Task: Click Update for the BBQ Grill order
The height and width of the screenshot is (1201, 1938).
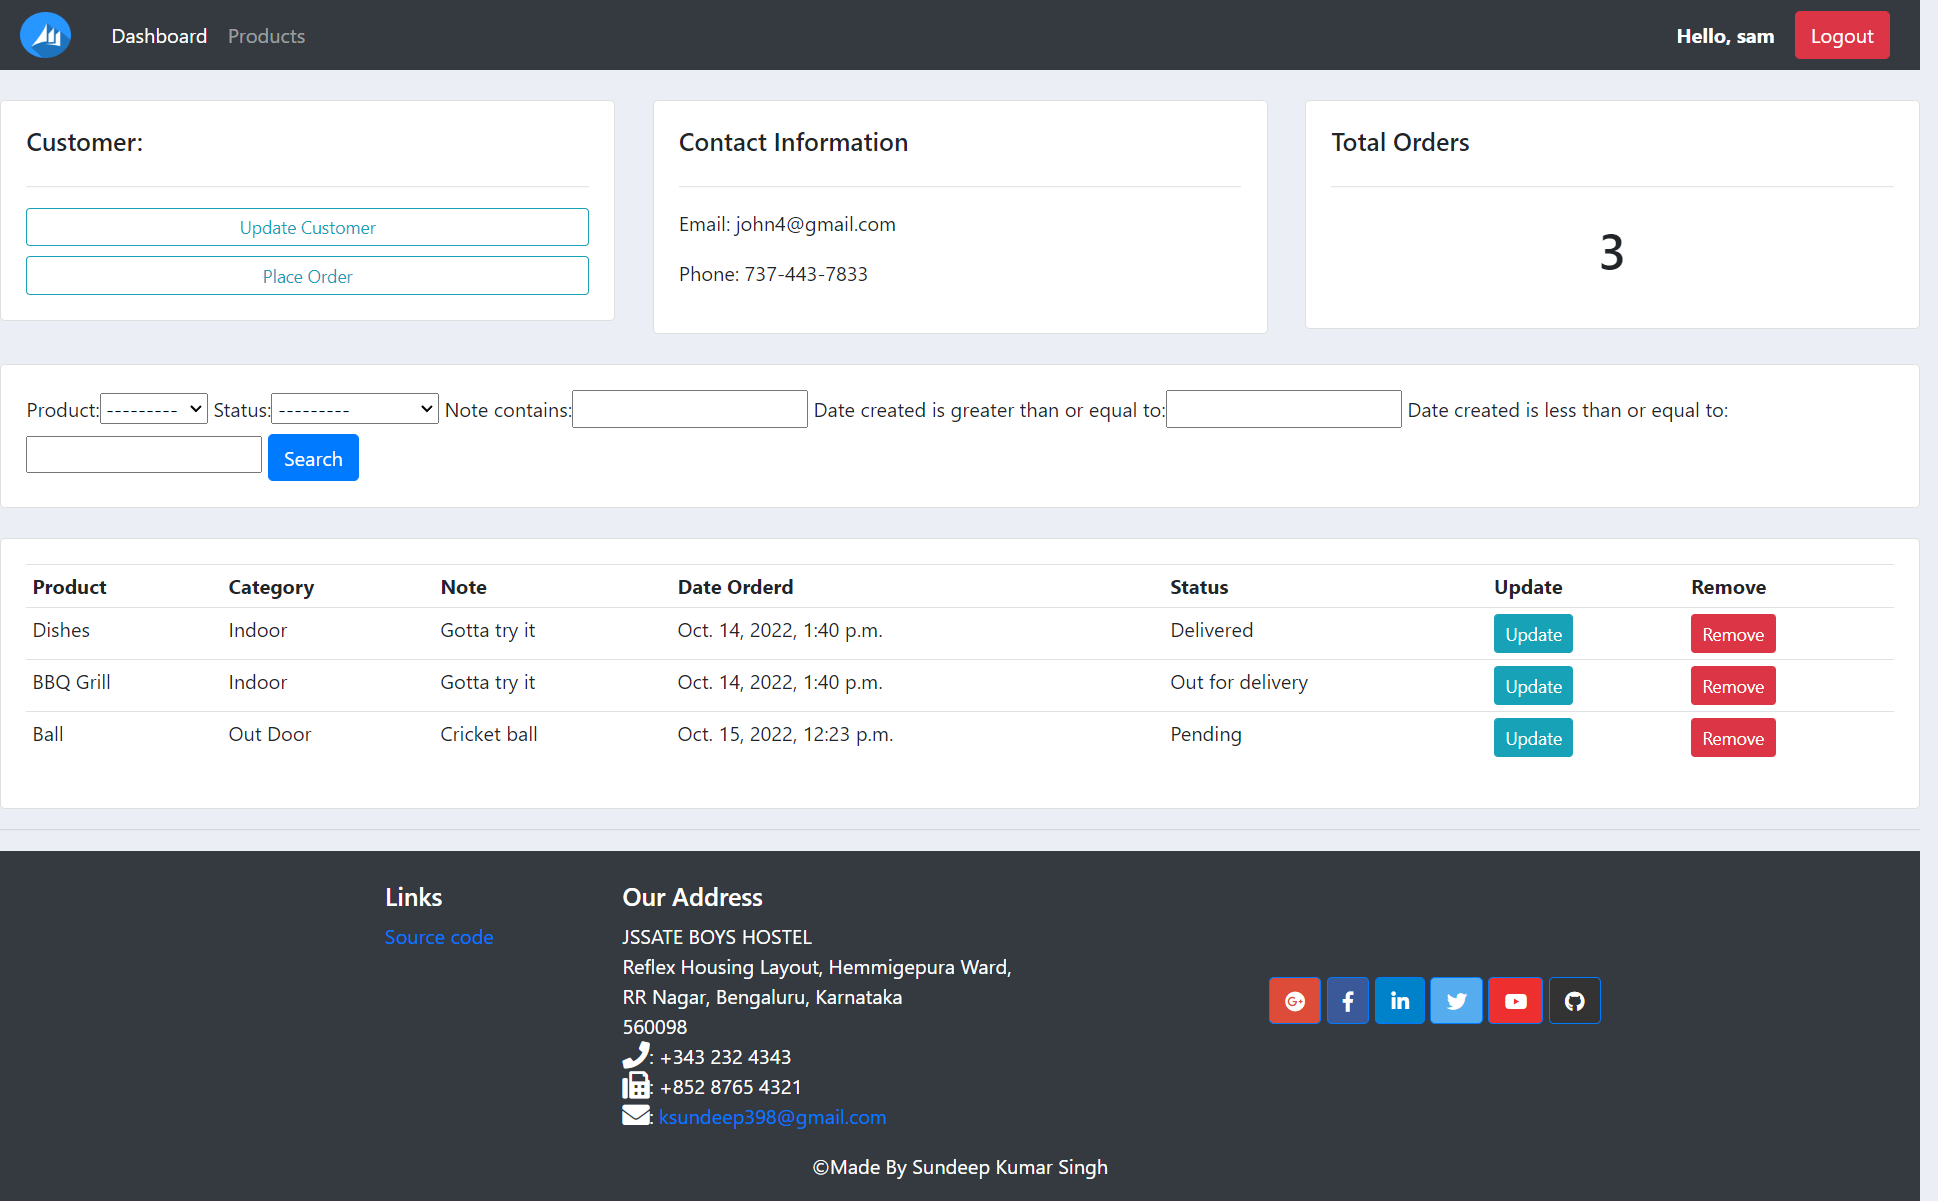Action: point(1532,685)
